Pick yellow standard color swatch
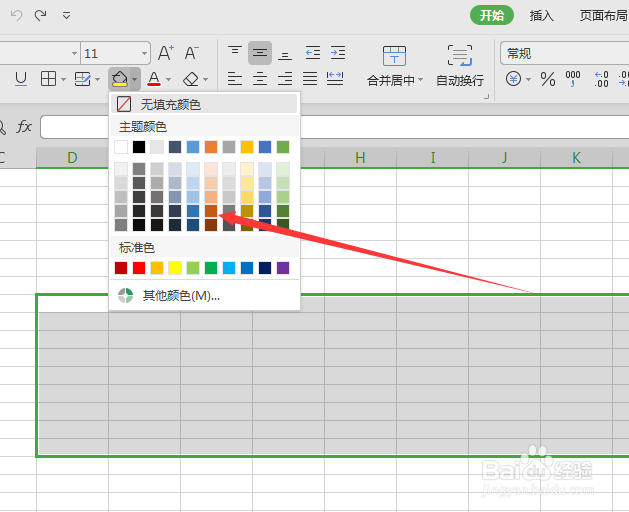 (175, 268)
